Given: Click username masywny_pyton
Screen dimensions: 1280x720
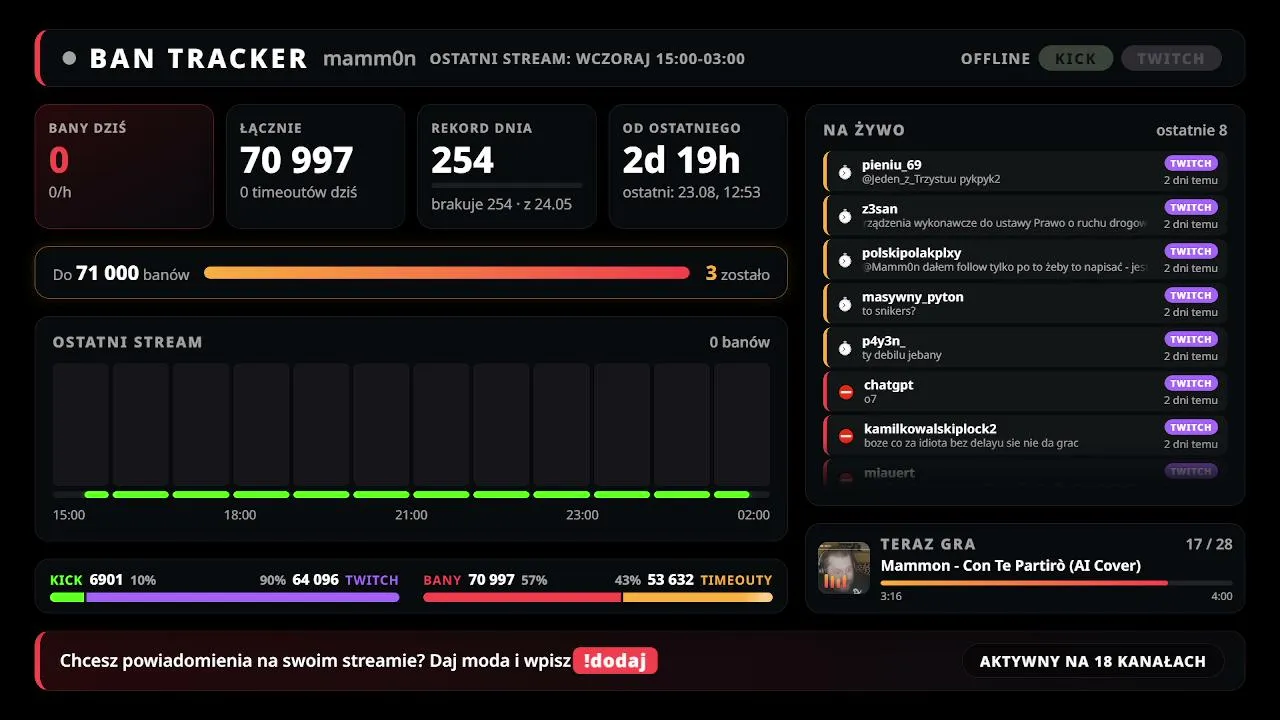Looking at the screenshot, I should tap(913, 297).
